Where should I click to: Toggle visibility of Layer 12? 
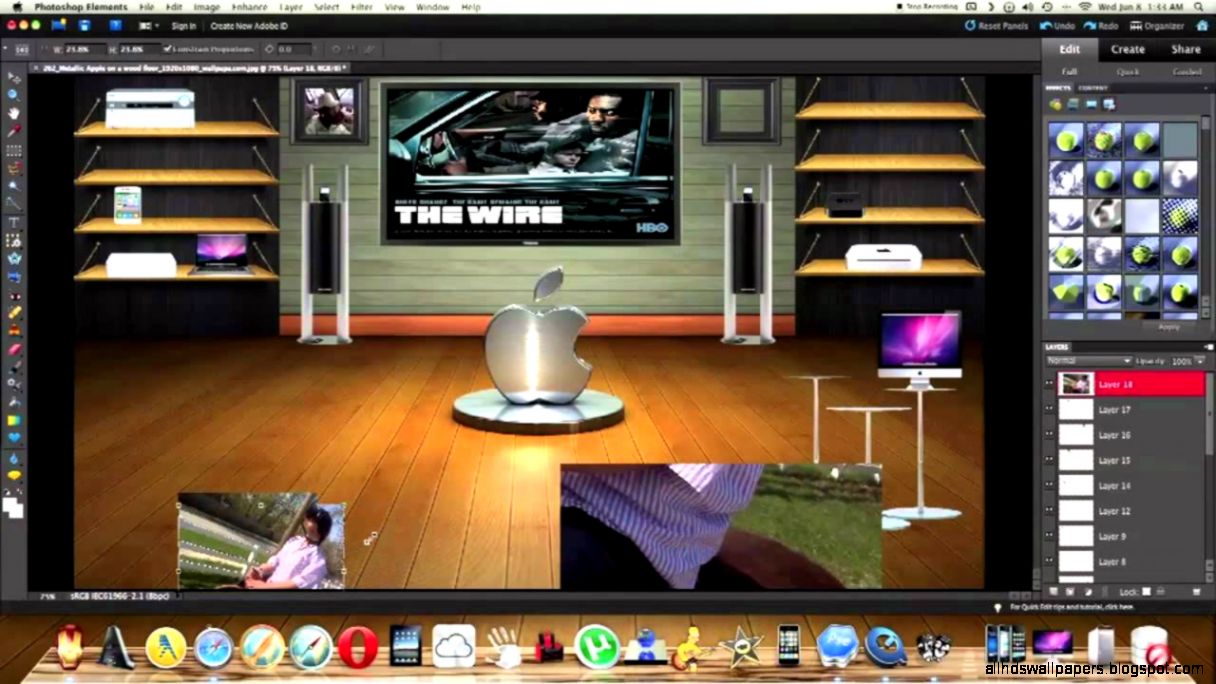pos(1050,511)
